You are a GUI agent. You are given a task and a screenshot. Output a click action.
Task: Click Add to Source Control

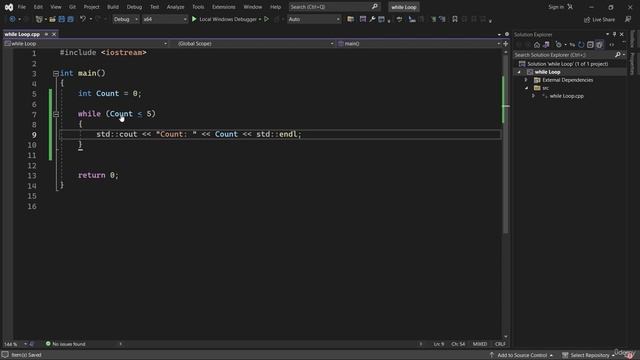(x=522, y=355)
